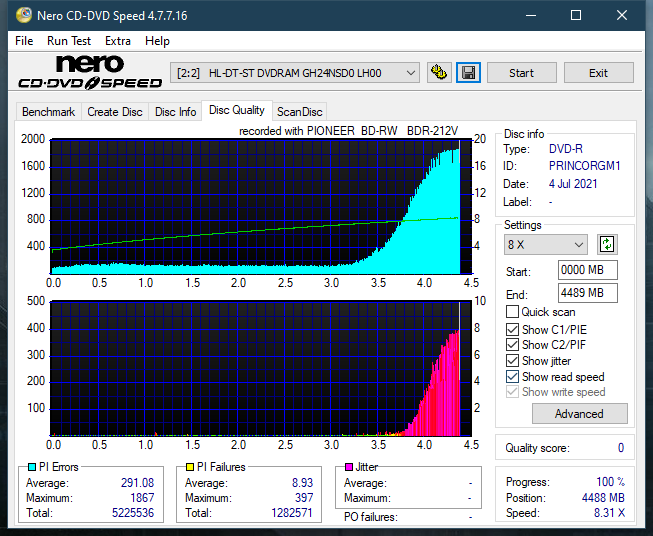This screenshot has height=536, width=653.
Task: Click the yellow PI Failures color swatch
Action: [x=190, y=467]
